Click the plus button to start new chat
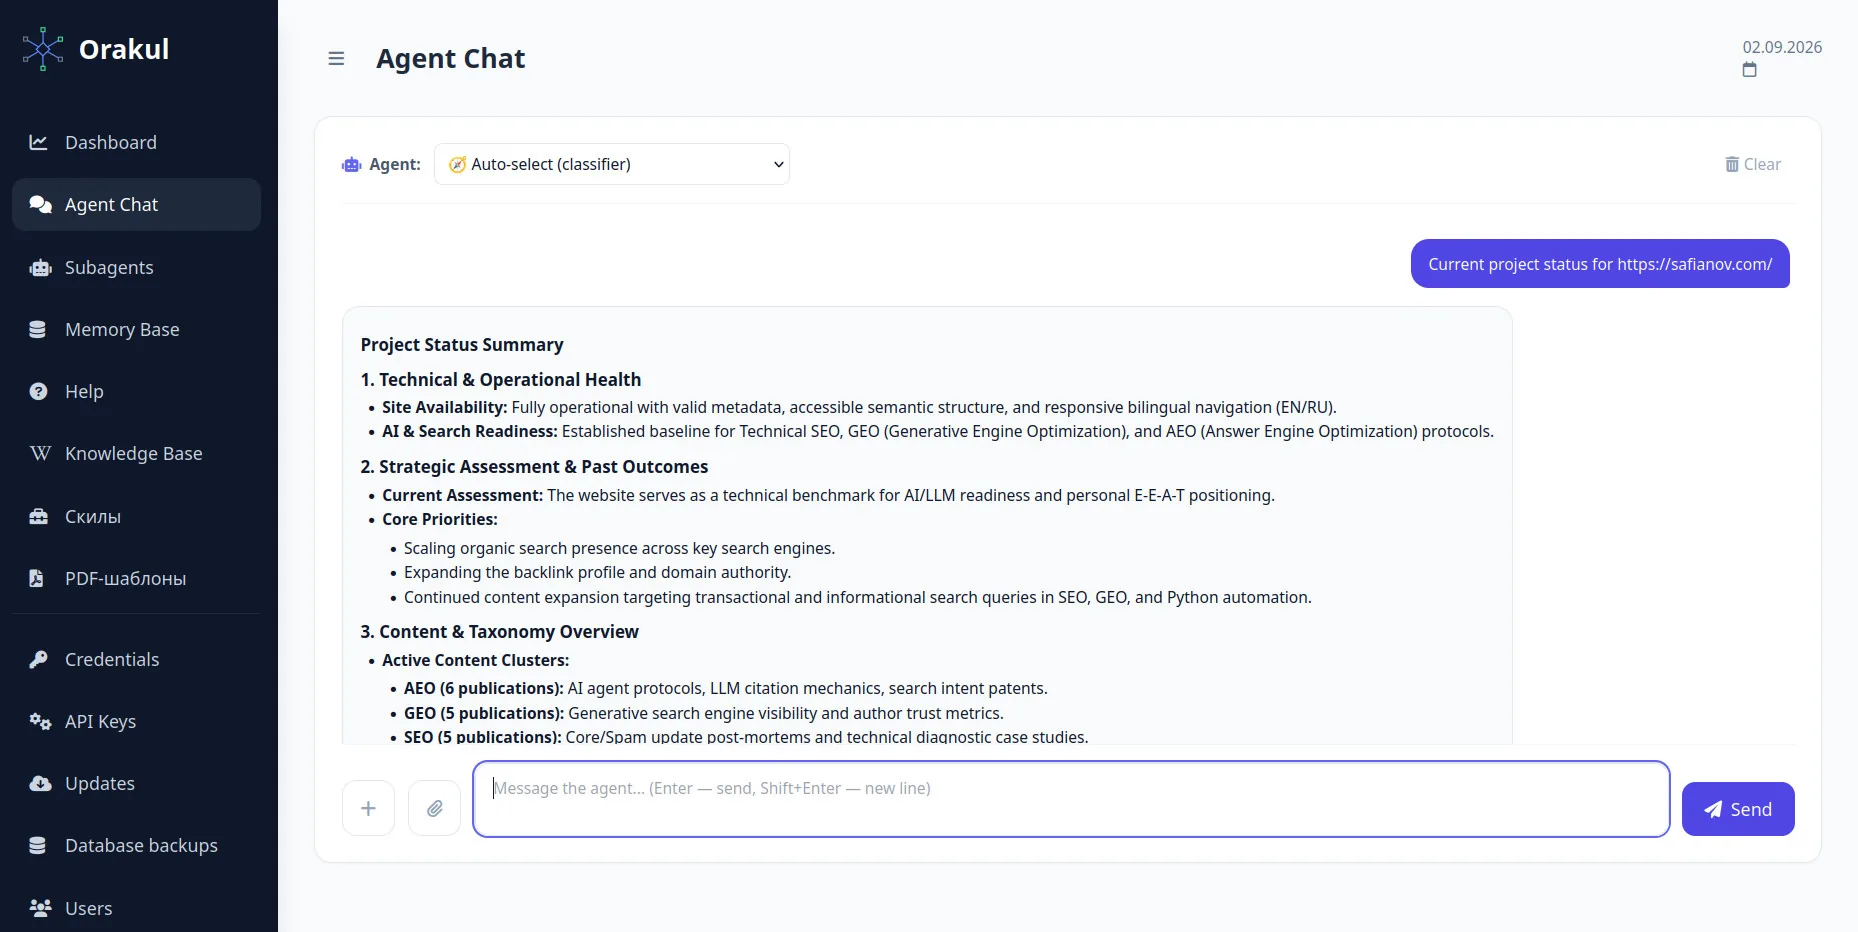The height and width of the screenshot is (932, 1858). click(368, 808)
